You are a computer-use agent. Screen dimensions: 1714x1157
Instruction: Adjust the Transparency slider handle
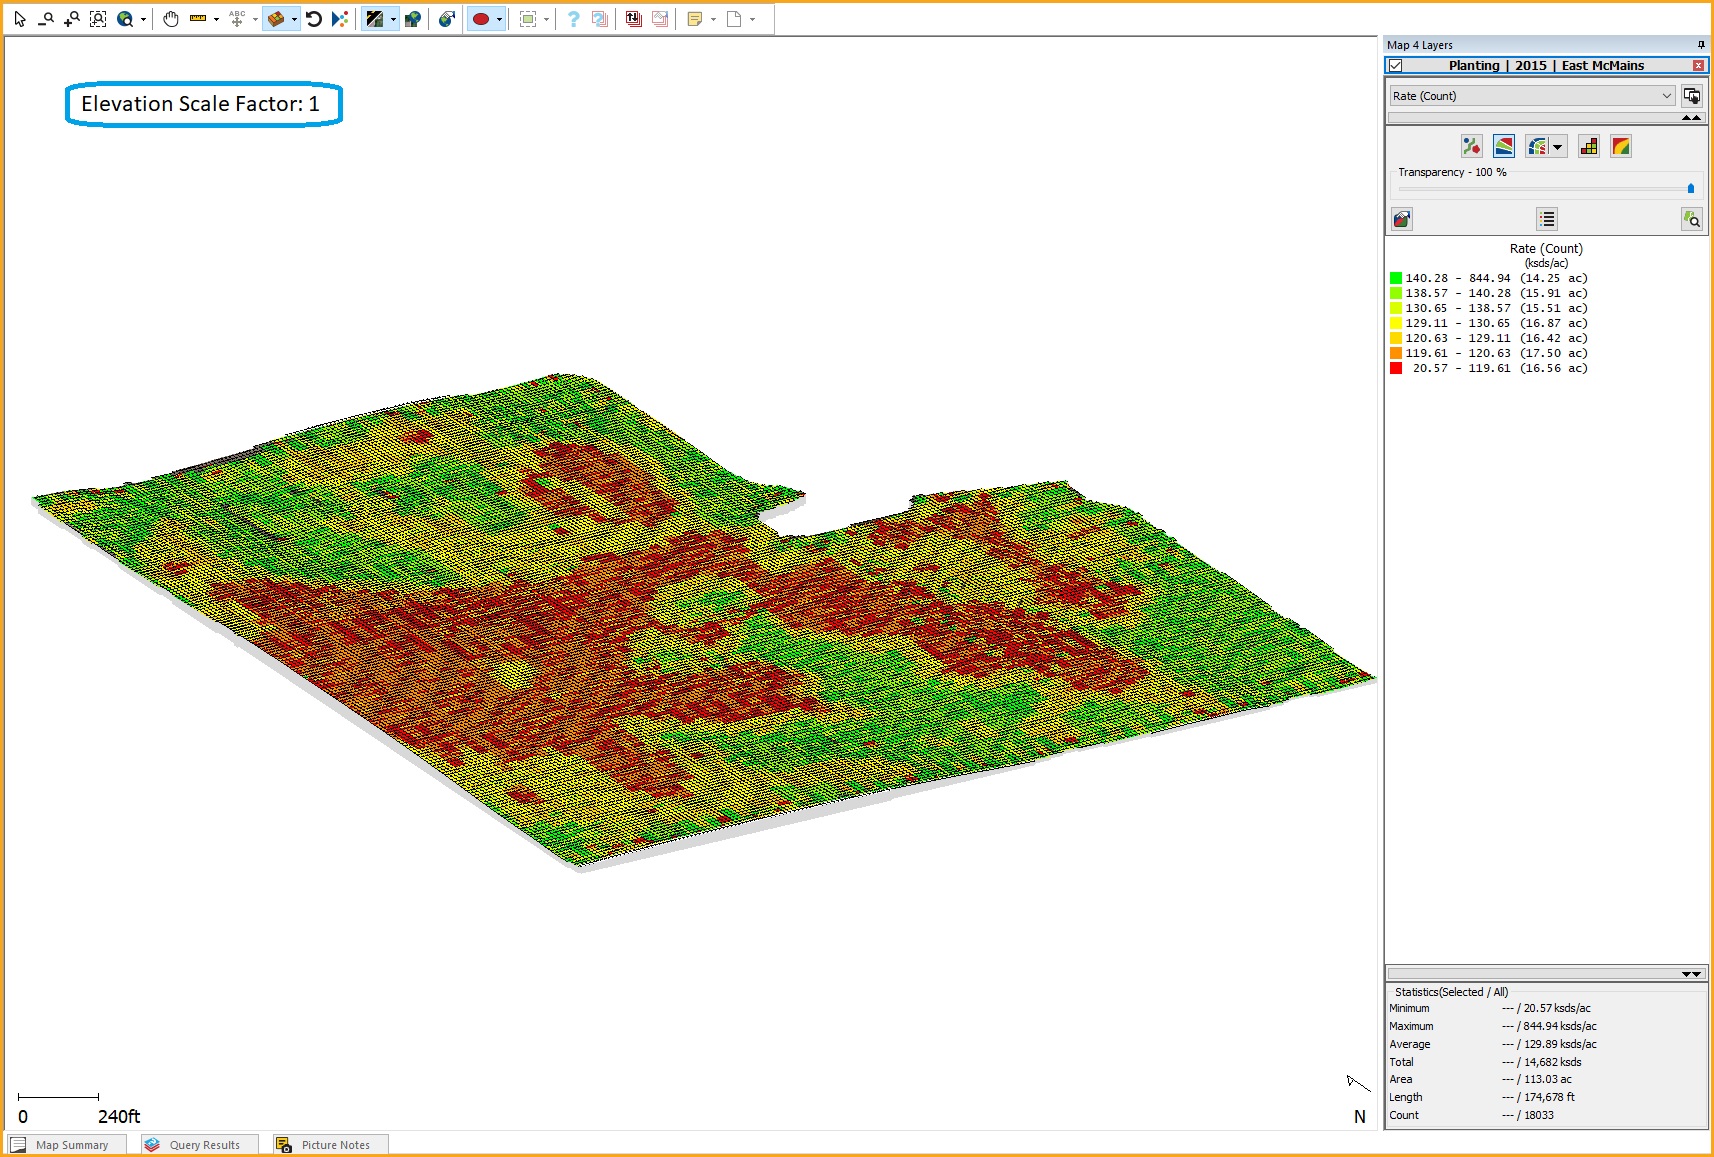1691,188
